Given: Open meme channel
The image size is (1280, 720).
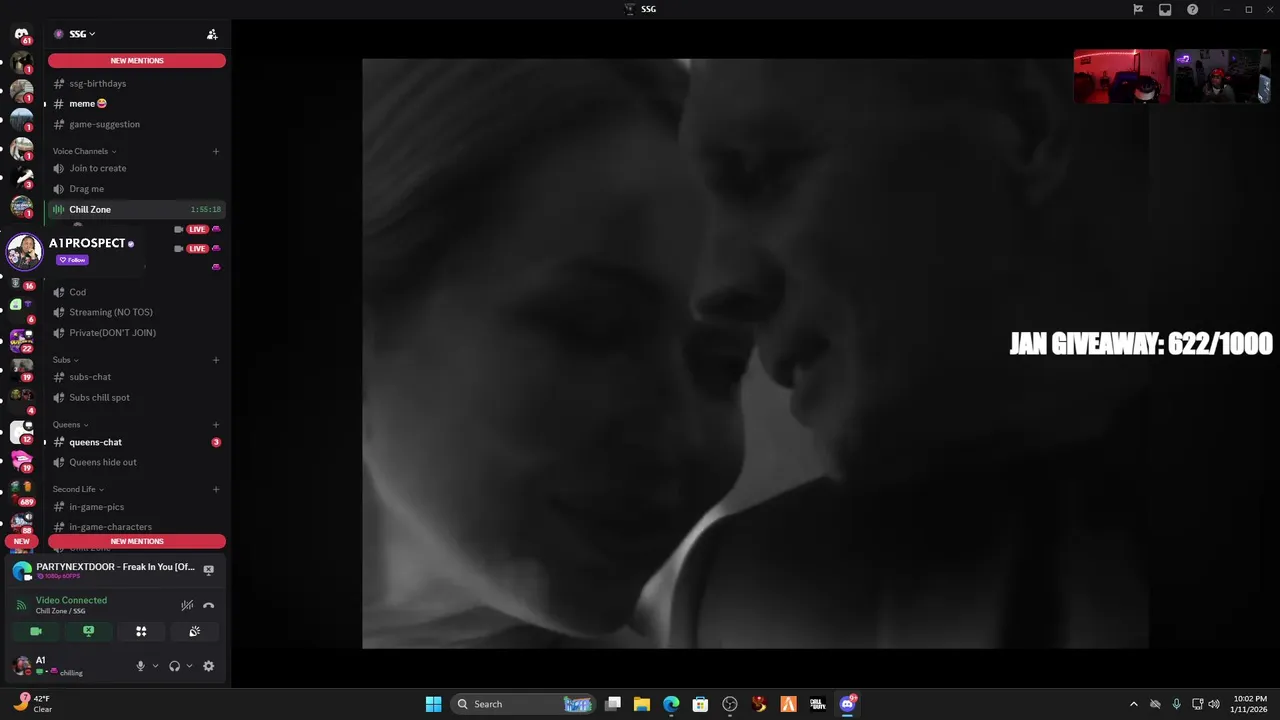Looking at the screenshot, I should pos(136,103).
